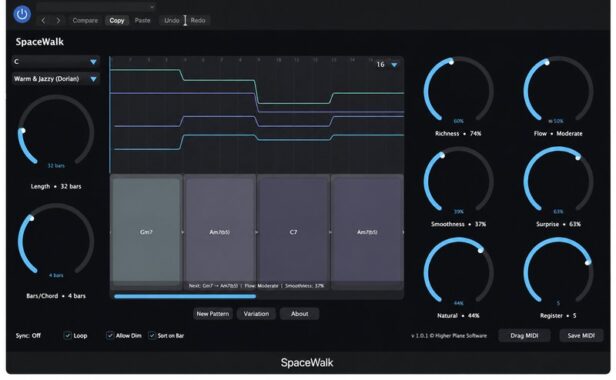
Task: Click the 'Natural • 44%' label
Action: click(458, 316)
